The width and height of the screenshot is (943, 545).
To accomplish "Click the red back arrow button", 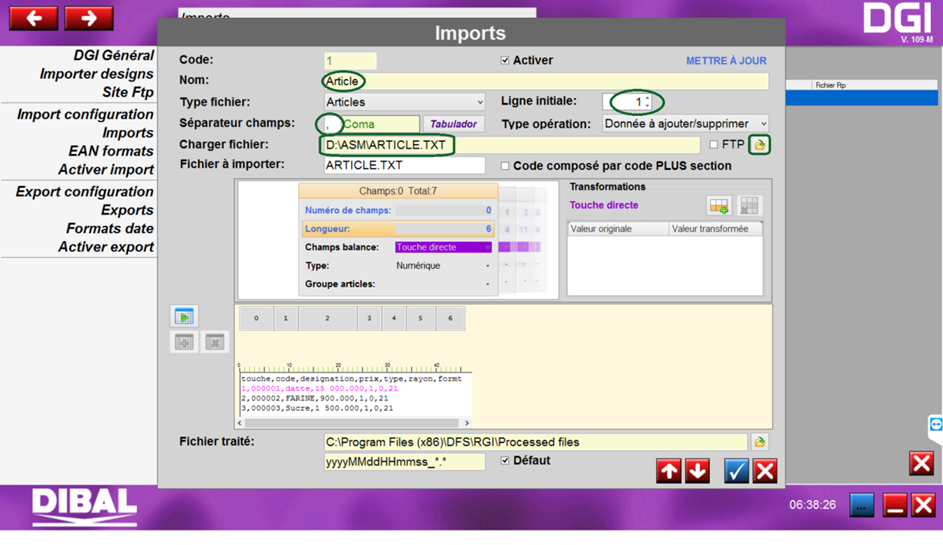I will (x=33, y=18).
